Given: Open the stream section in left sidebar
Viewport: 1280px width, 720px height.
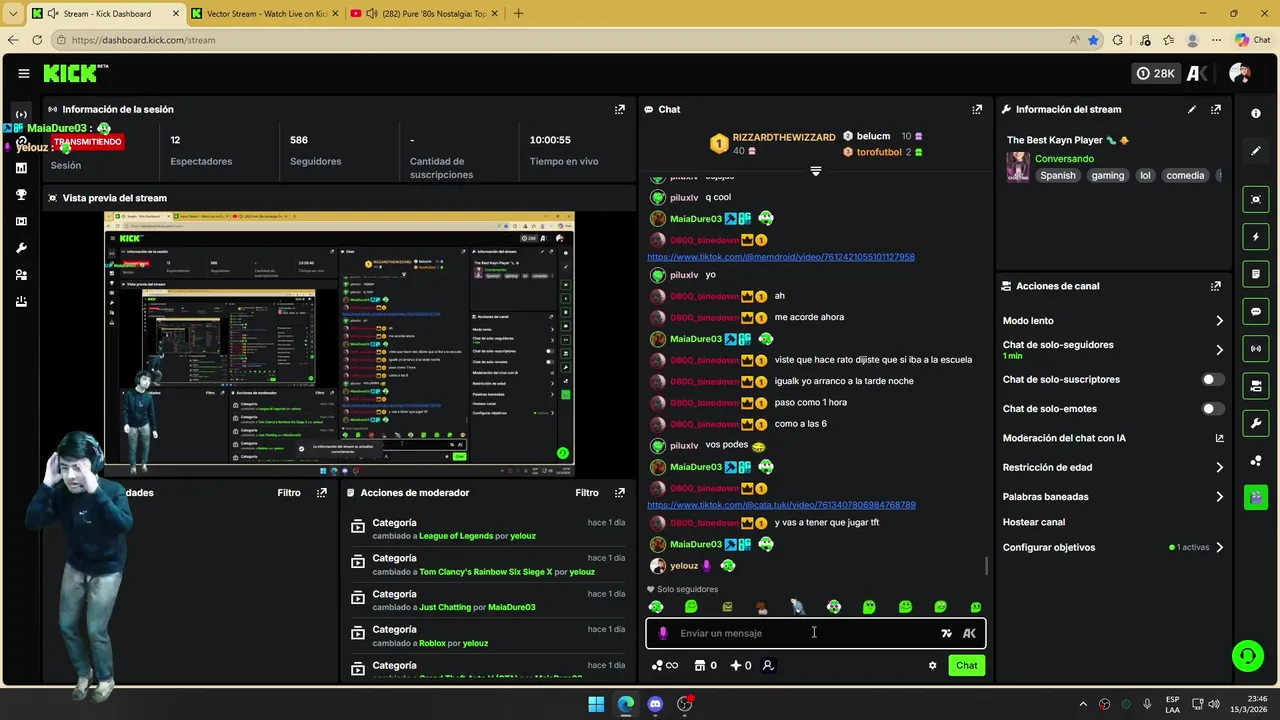Looking at the screenshot, I should [21, 115].
